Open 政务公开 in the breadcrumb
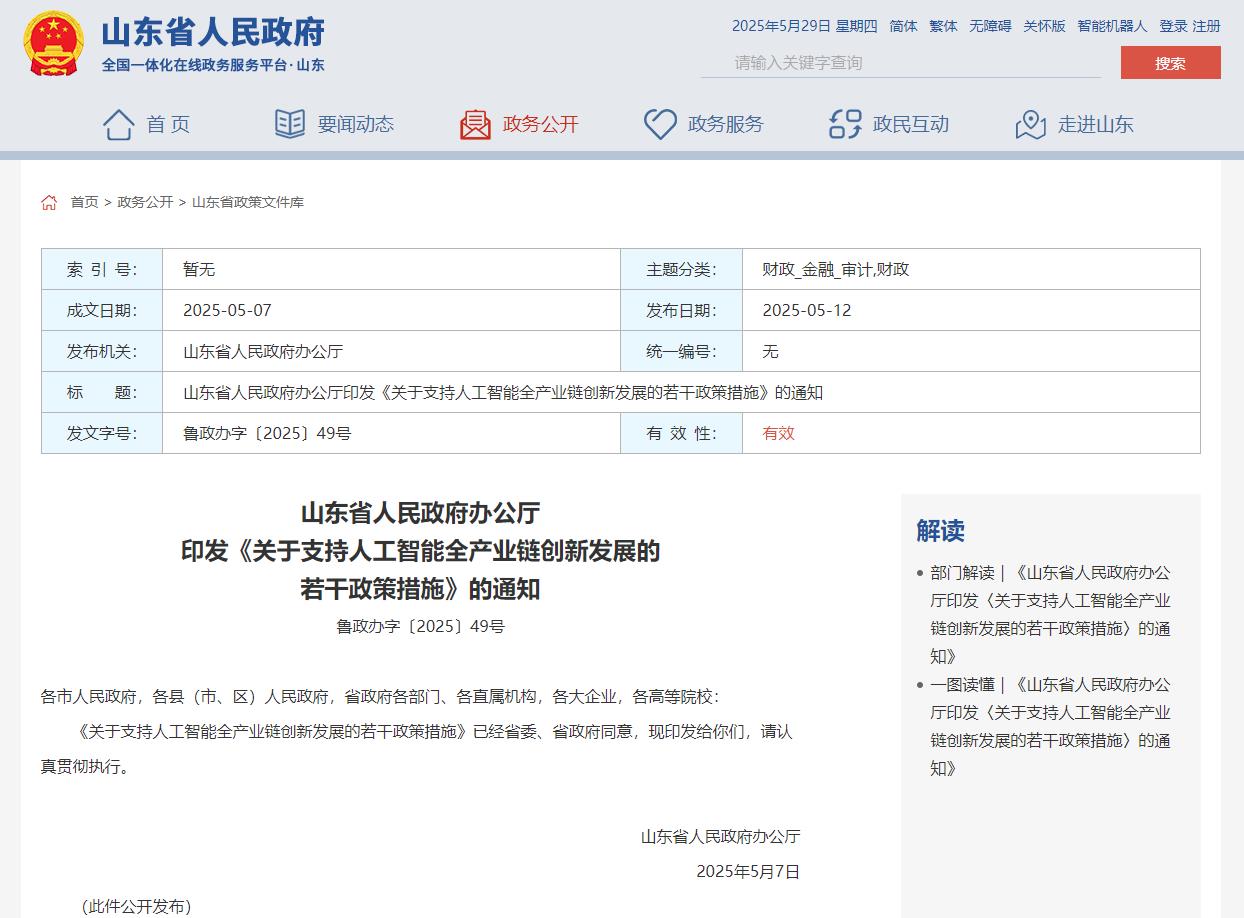Image resolution: width=1244 pixels, height=918 pixels. coord(145,202)
